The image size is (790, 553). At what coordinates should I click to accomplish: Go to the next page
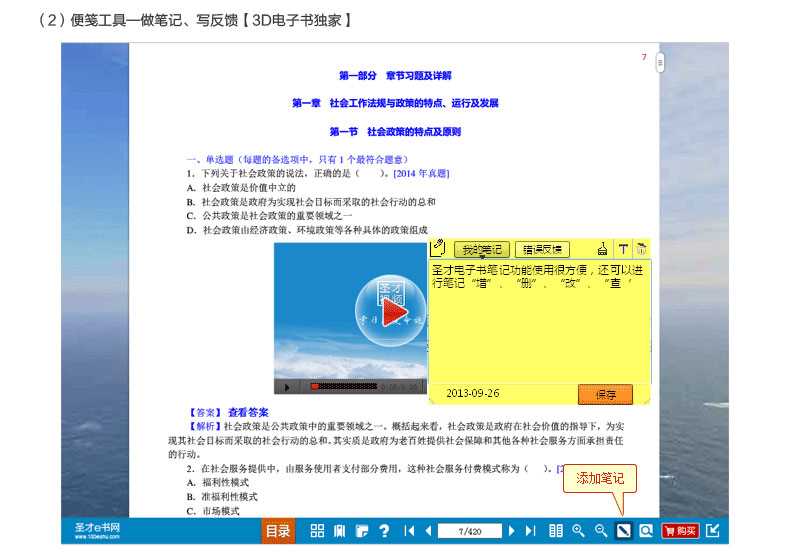point(512,531)
